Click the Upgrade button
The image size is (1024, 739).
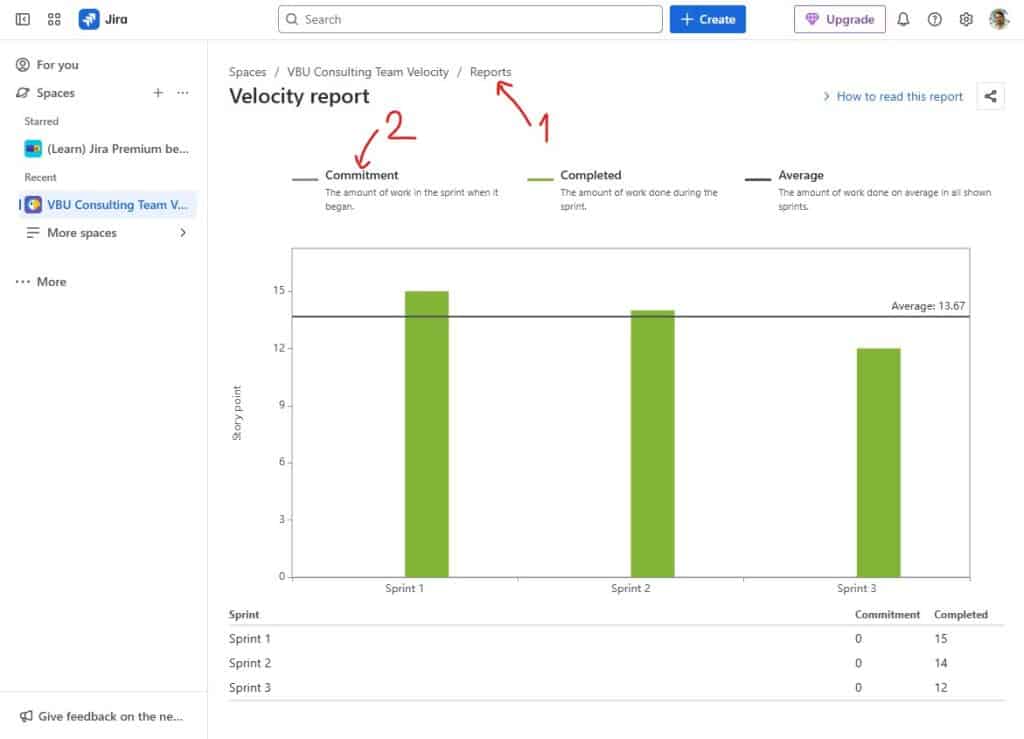pos(839,19)
